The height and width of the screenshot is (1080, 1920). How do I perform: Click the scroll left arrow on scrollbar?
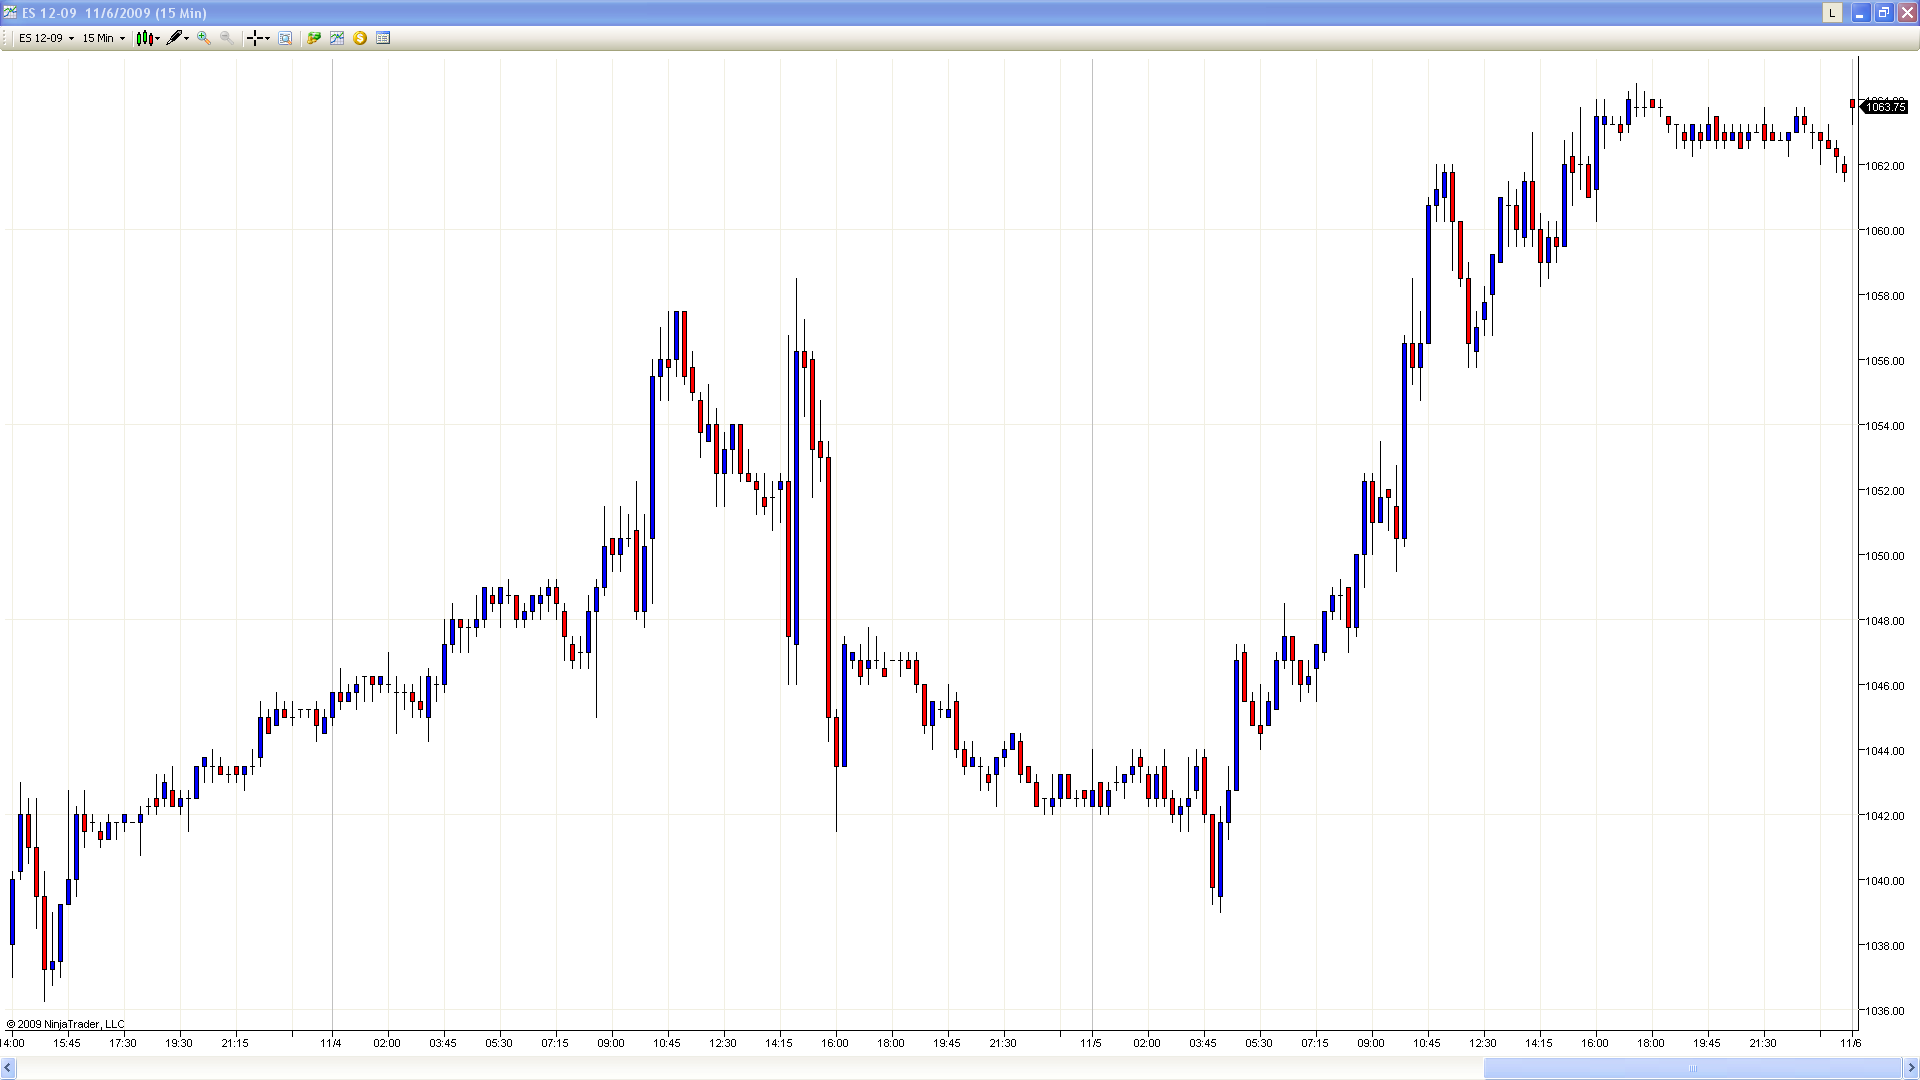8,1068
